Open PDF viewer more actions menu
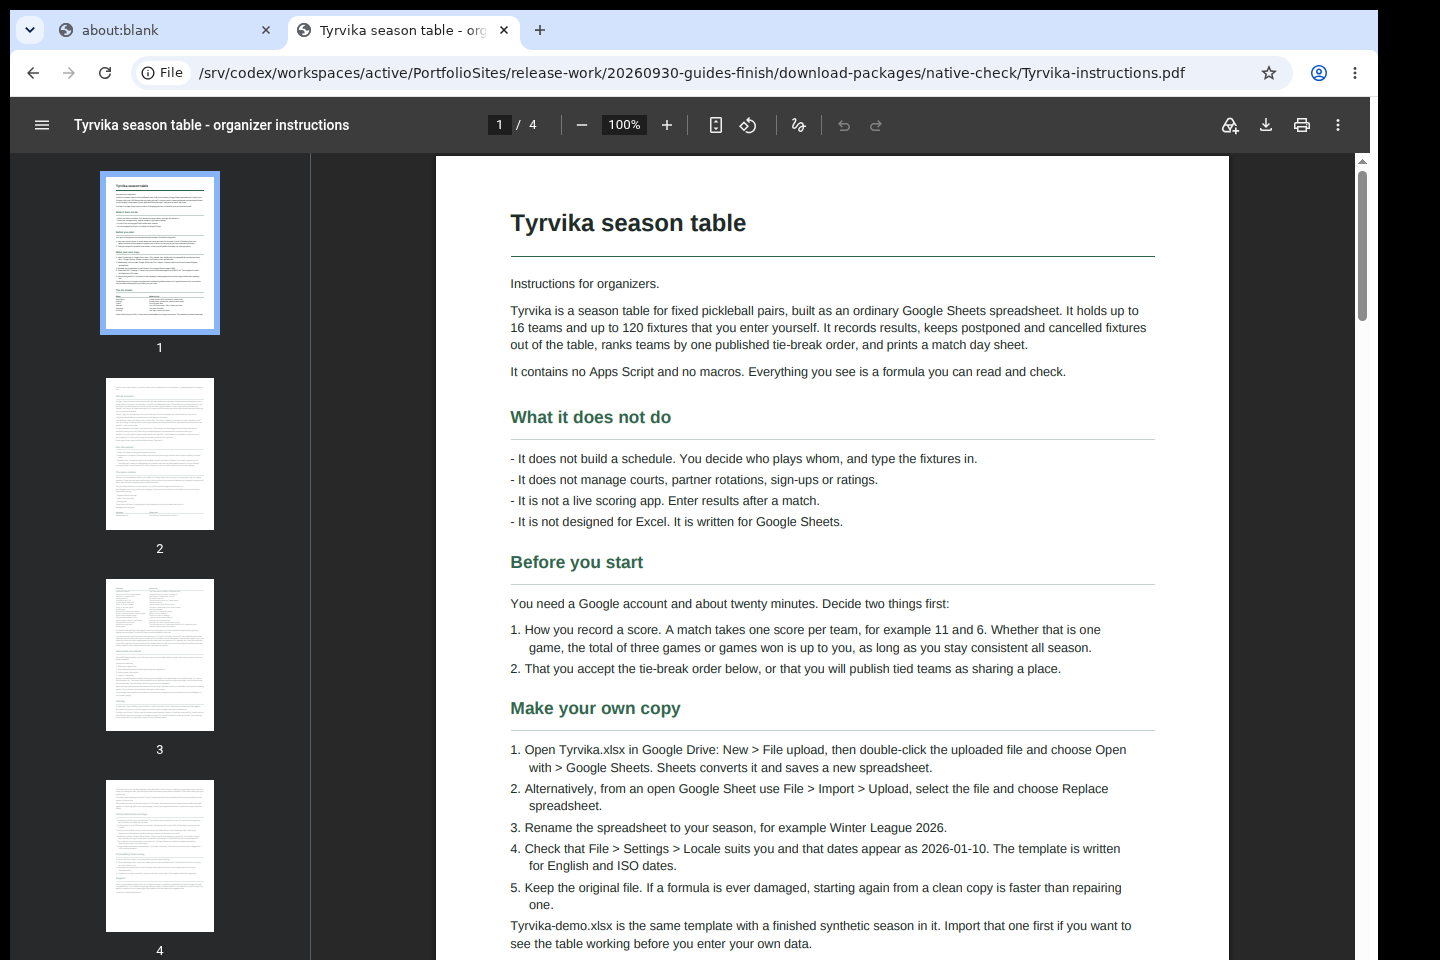Image resolution: width=1440 pixels, height=960 pixels. (x=1338, y=125)
